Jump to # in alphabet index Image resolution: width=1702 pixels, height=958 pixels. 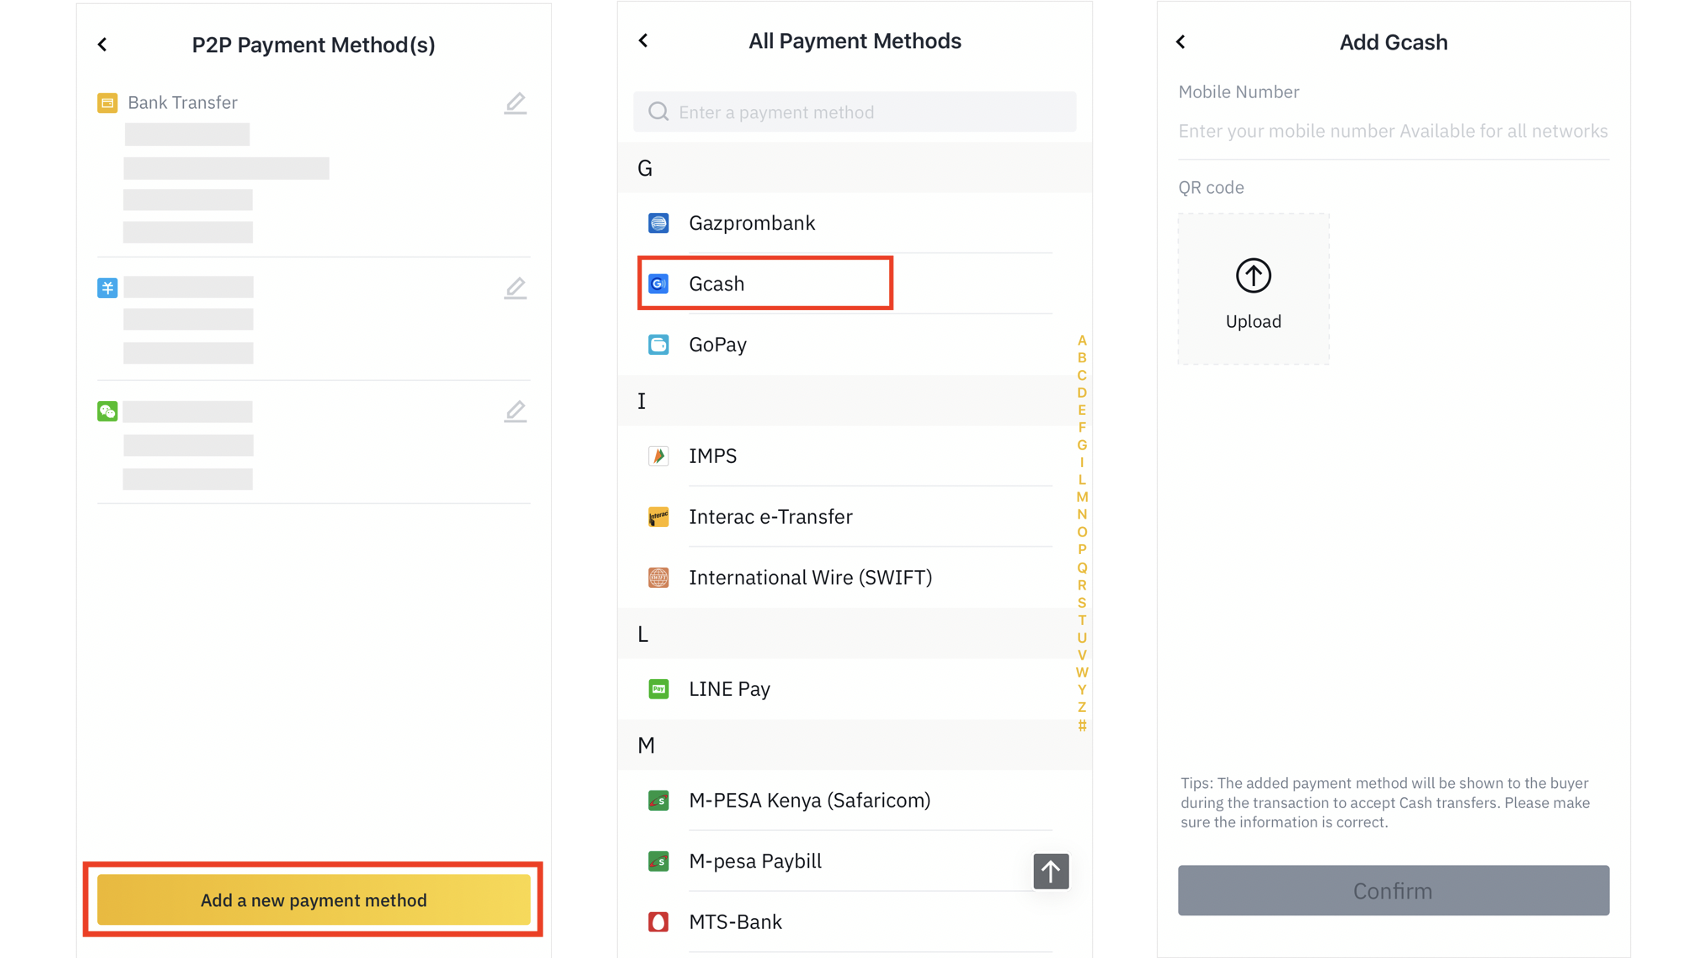(1082, 725)
